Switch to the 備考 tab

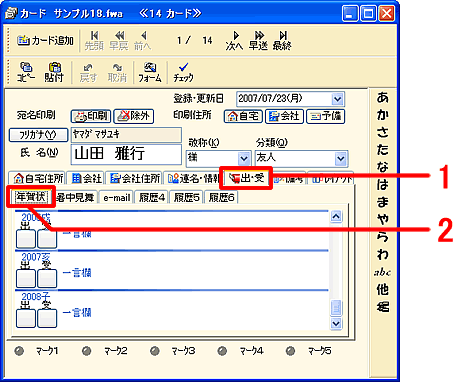pos(289,179)
